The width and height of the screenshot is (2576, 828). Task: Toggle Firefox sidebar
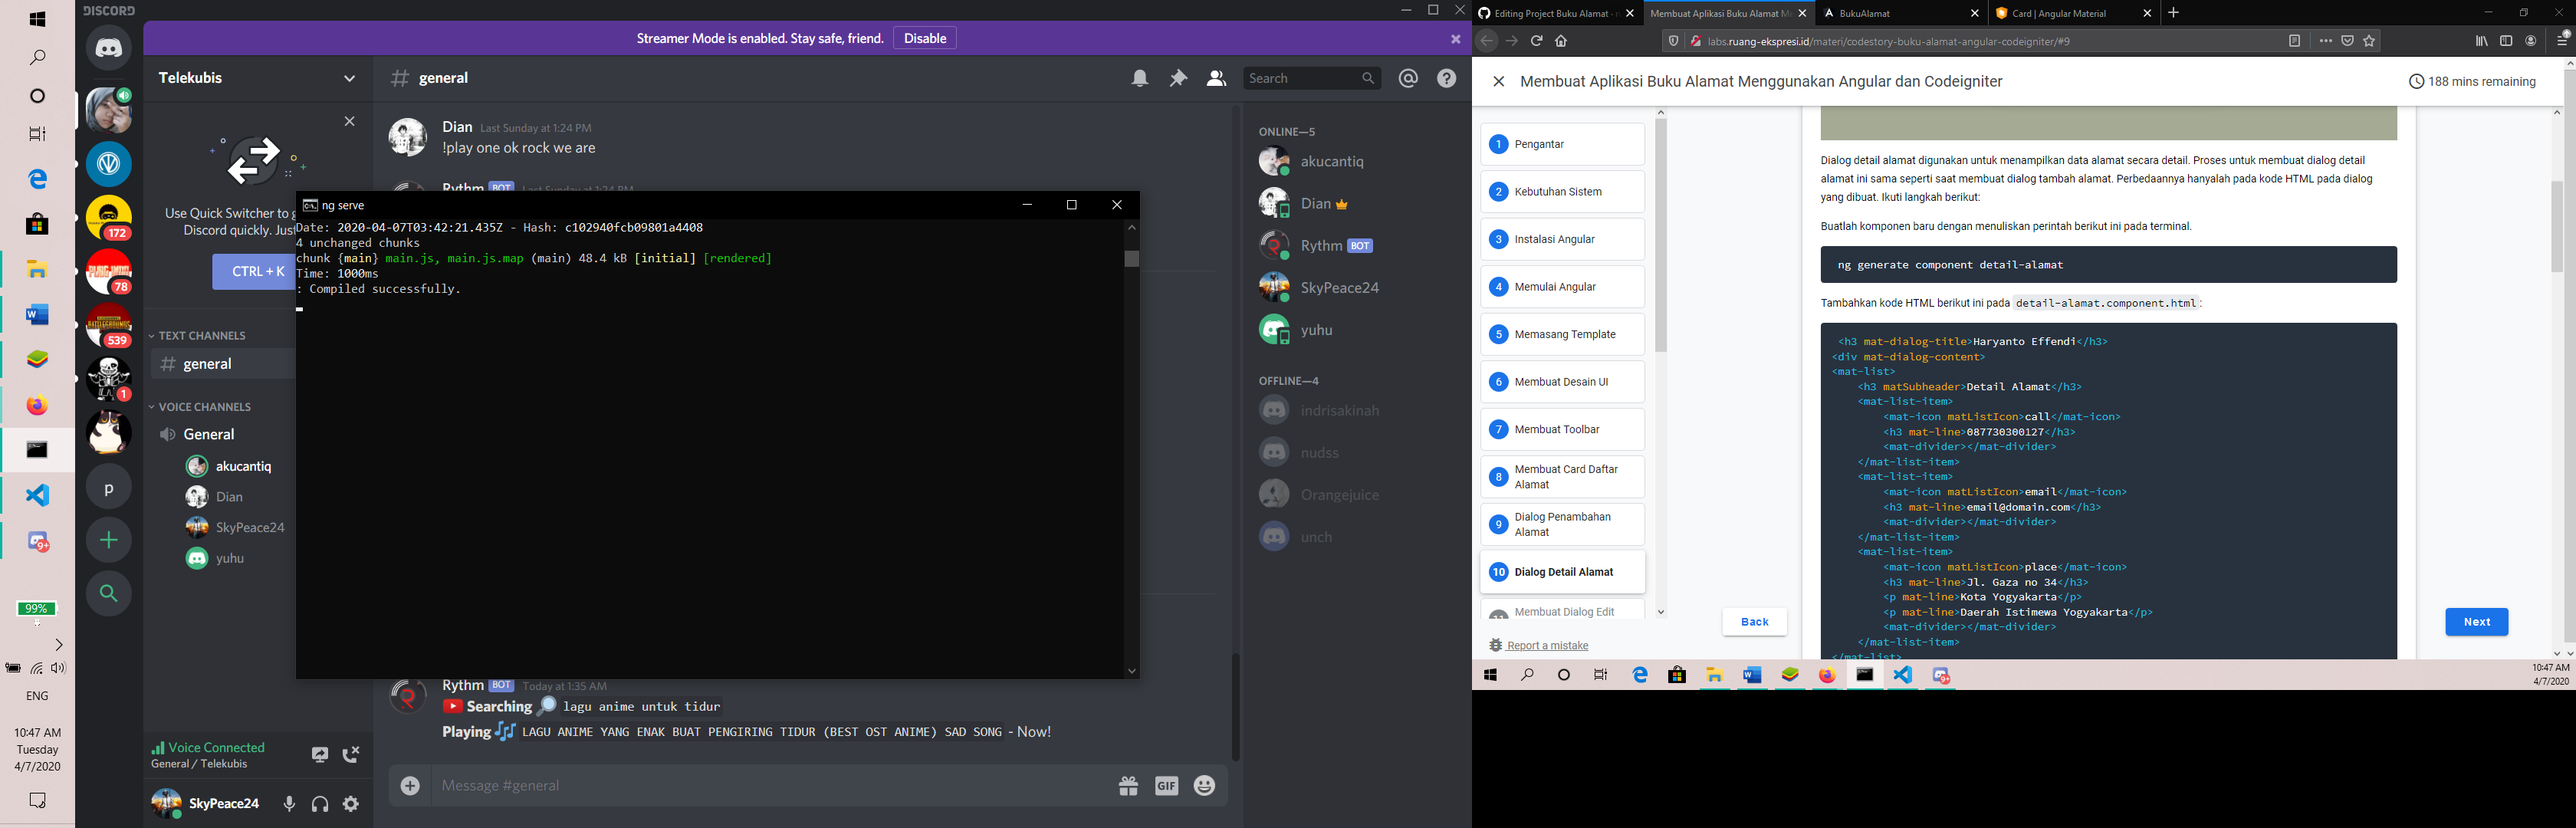coord(2506,41)
